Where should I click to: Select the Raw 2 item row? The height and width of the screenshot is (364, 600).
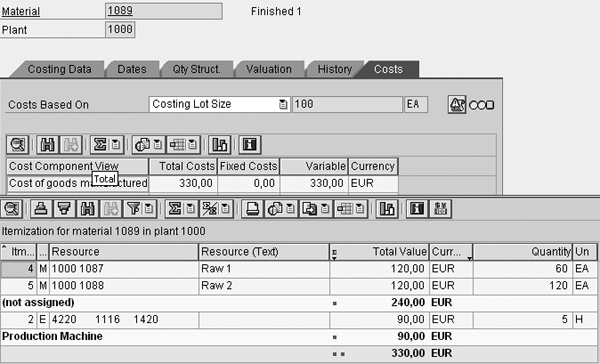coord(298,286)
